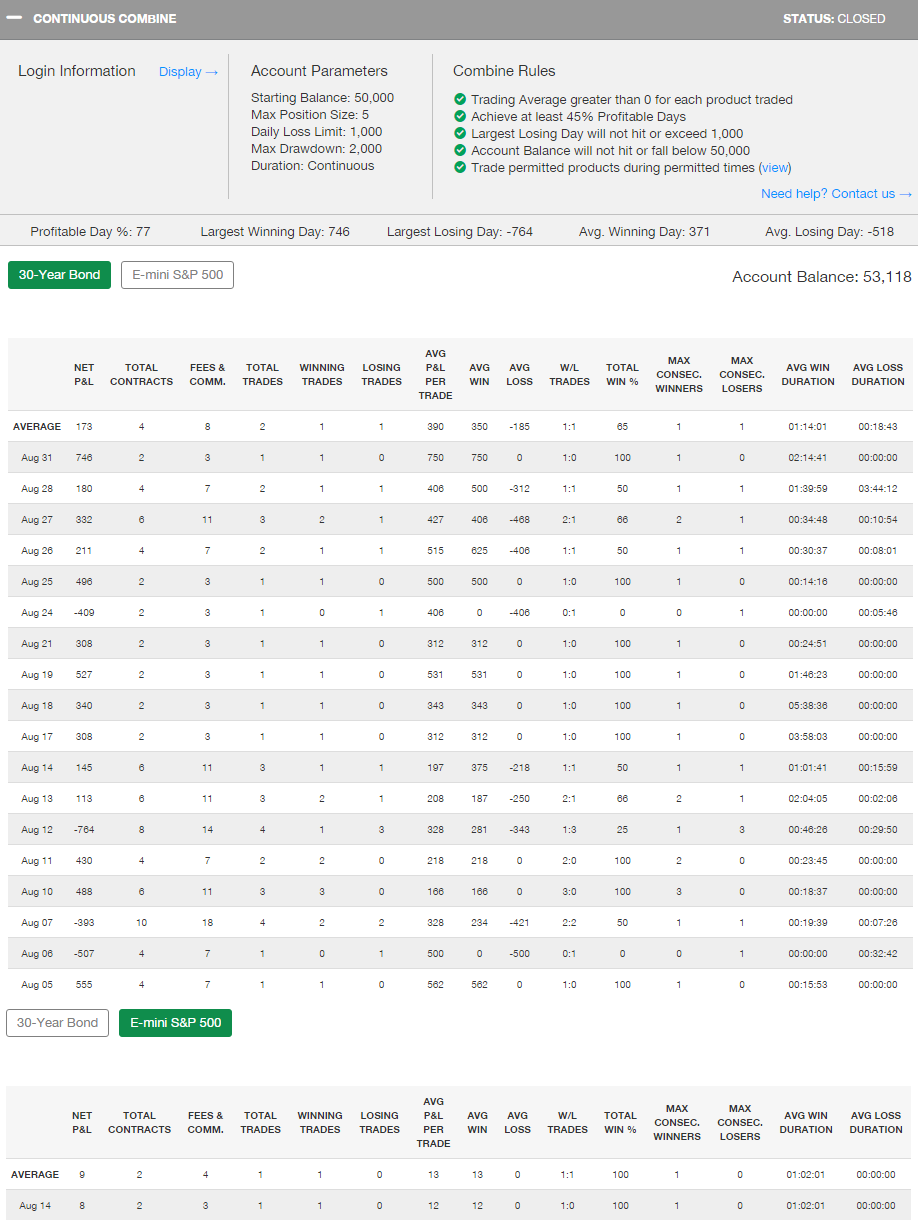Select the top 30-Year Bond tab
The width and height of the screenshot is (918, 1232).
[x=60, y=275]
